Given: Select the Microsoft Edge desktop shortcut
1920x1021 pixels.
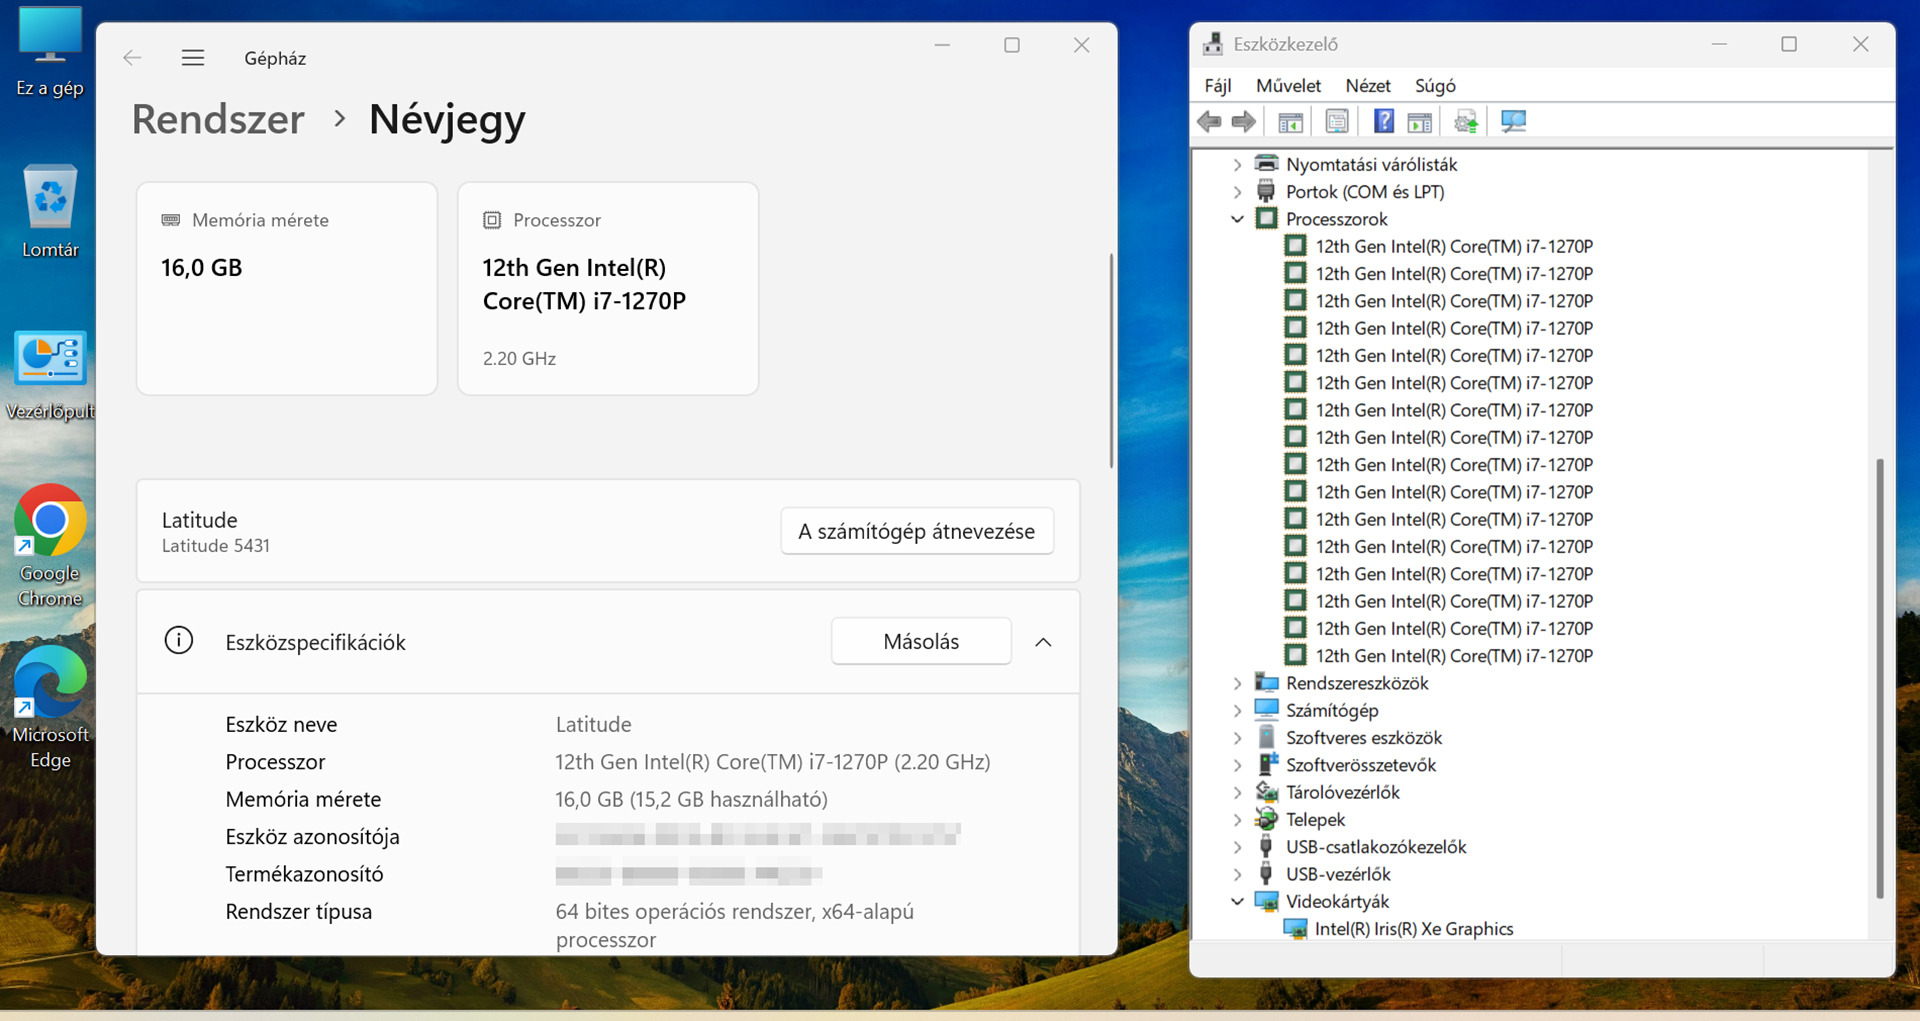Looking at the screenshot, I should 50,707.
